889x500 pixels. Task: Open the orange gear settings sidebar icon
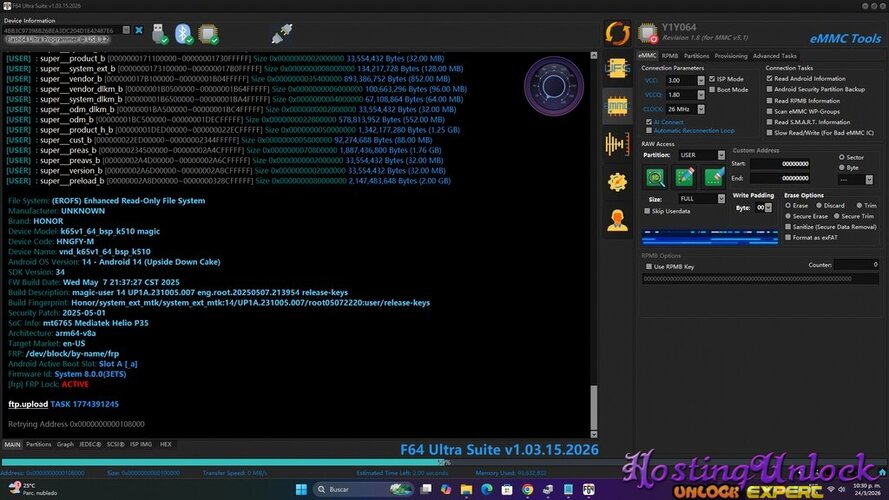617,181
